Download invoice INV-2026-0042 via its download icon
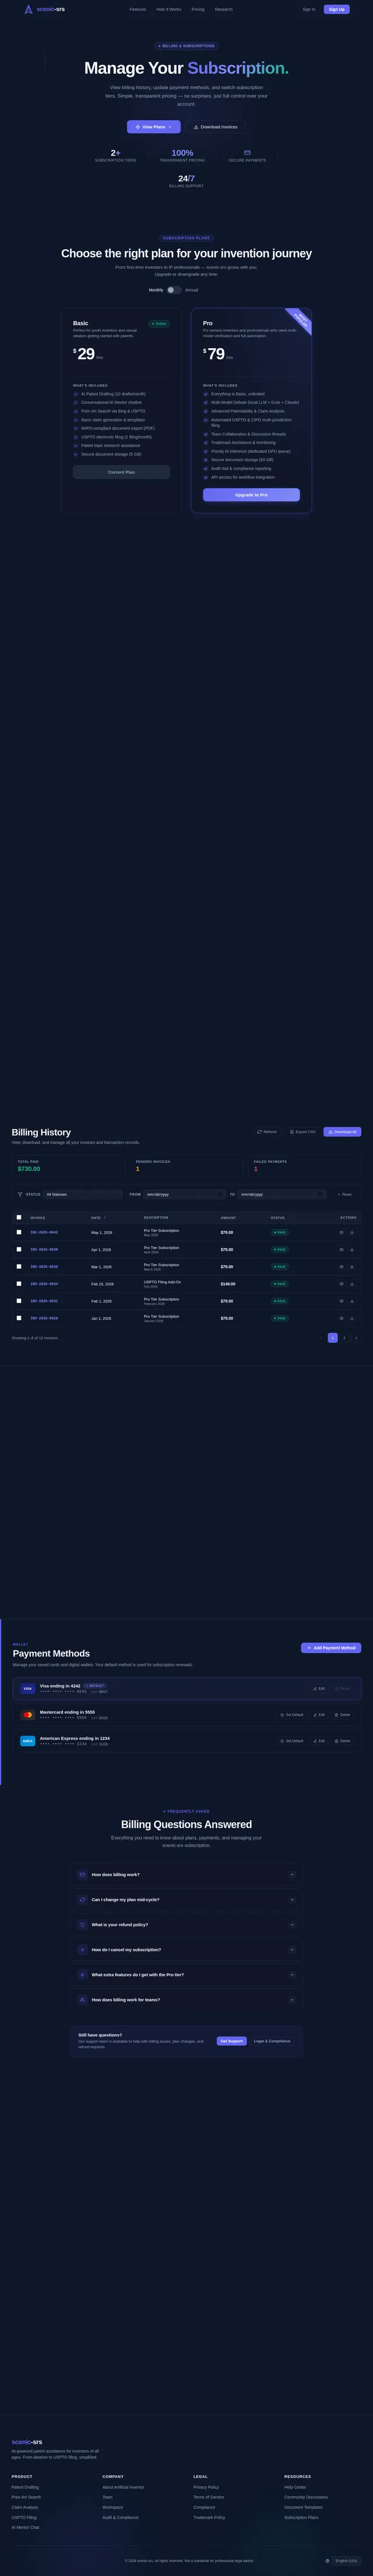Viewport: 373px width, 2576px height. pos(352,1233)
